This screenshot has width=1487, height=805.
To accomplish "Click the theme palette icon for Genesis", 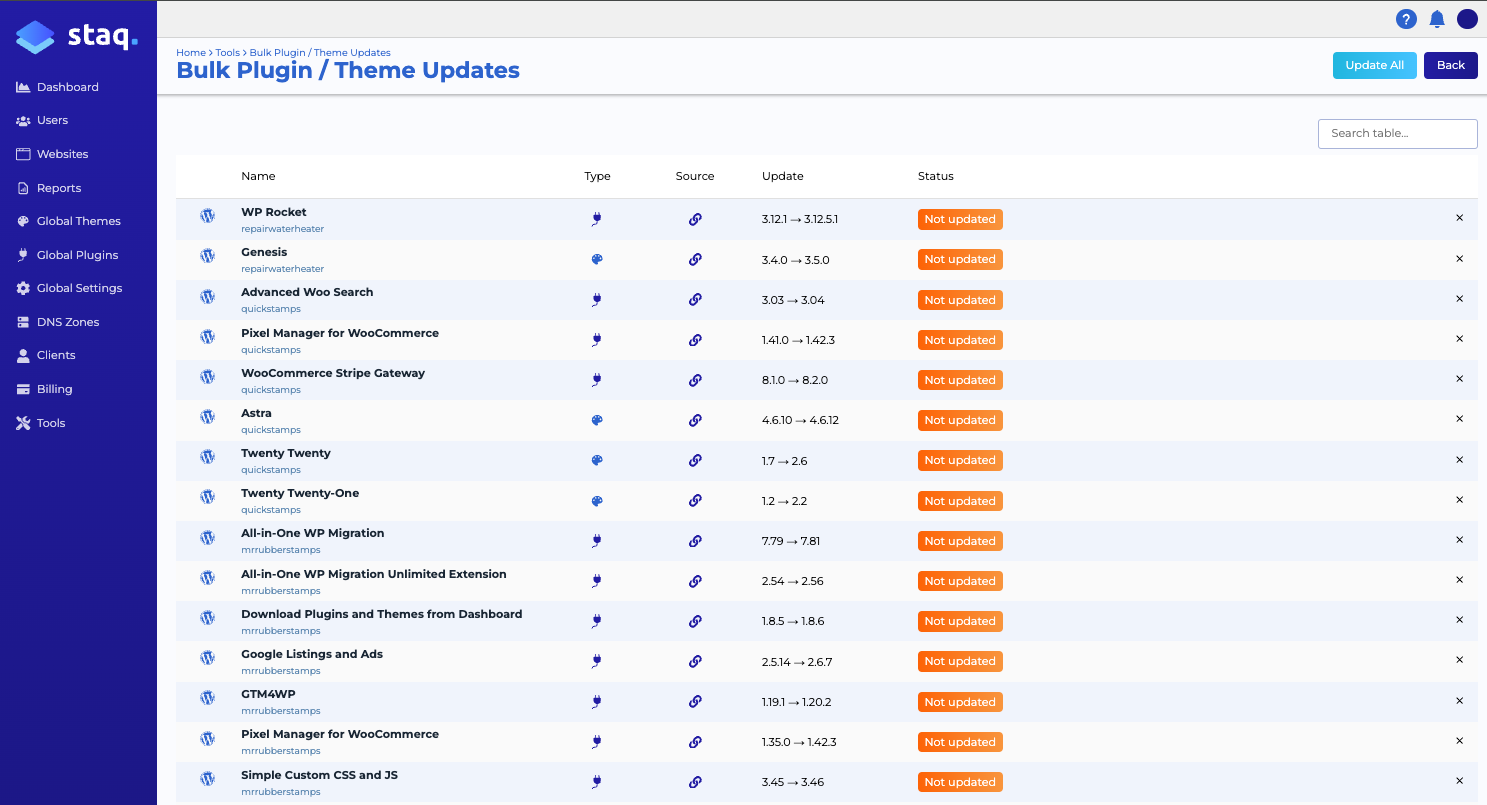I will (x=597, y=259).
